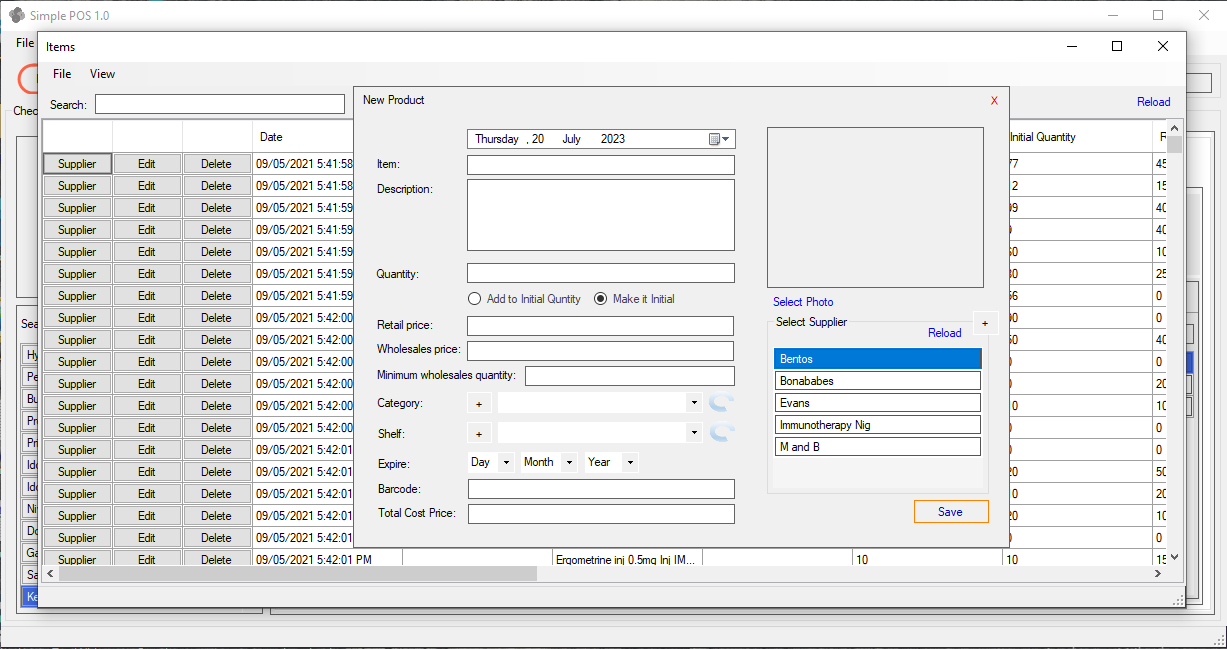This screenshot has width=1227, height=649.
Task: Open the File menu in Items window
Action: point(62,74)
